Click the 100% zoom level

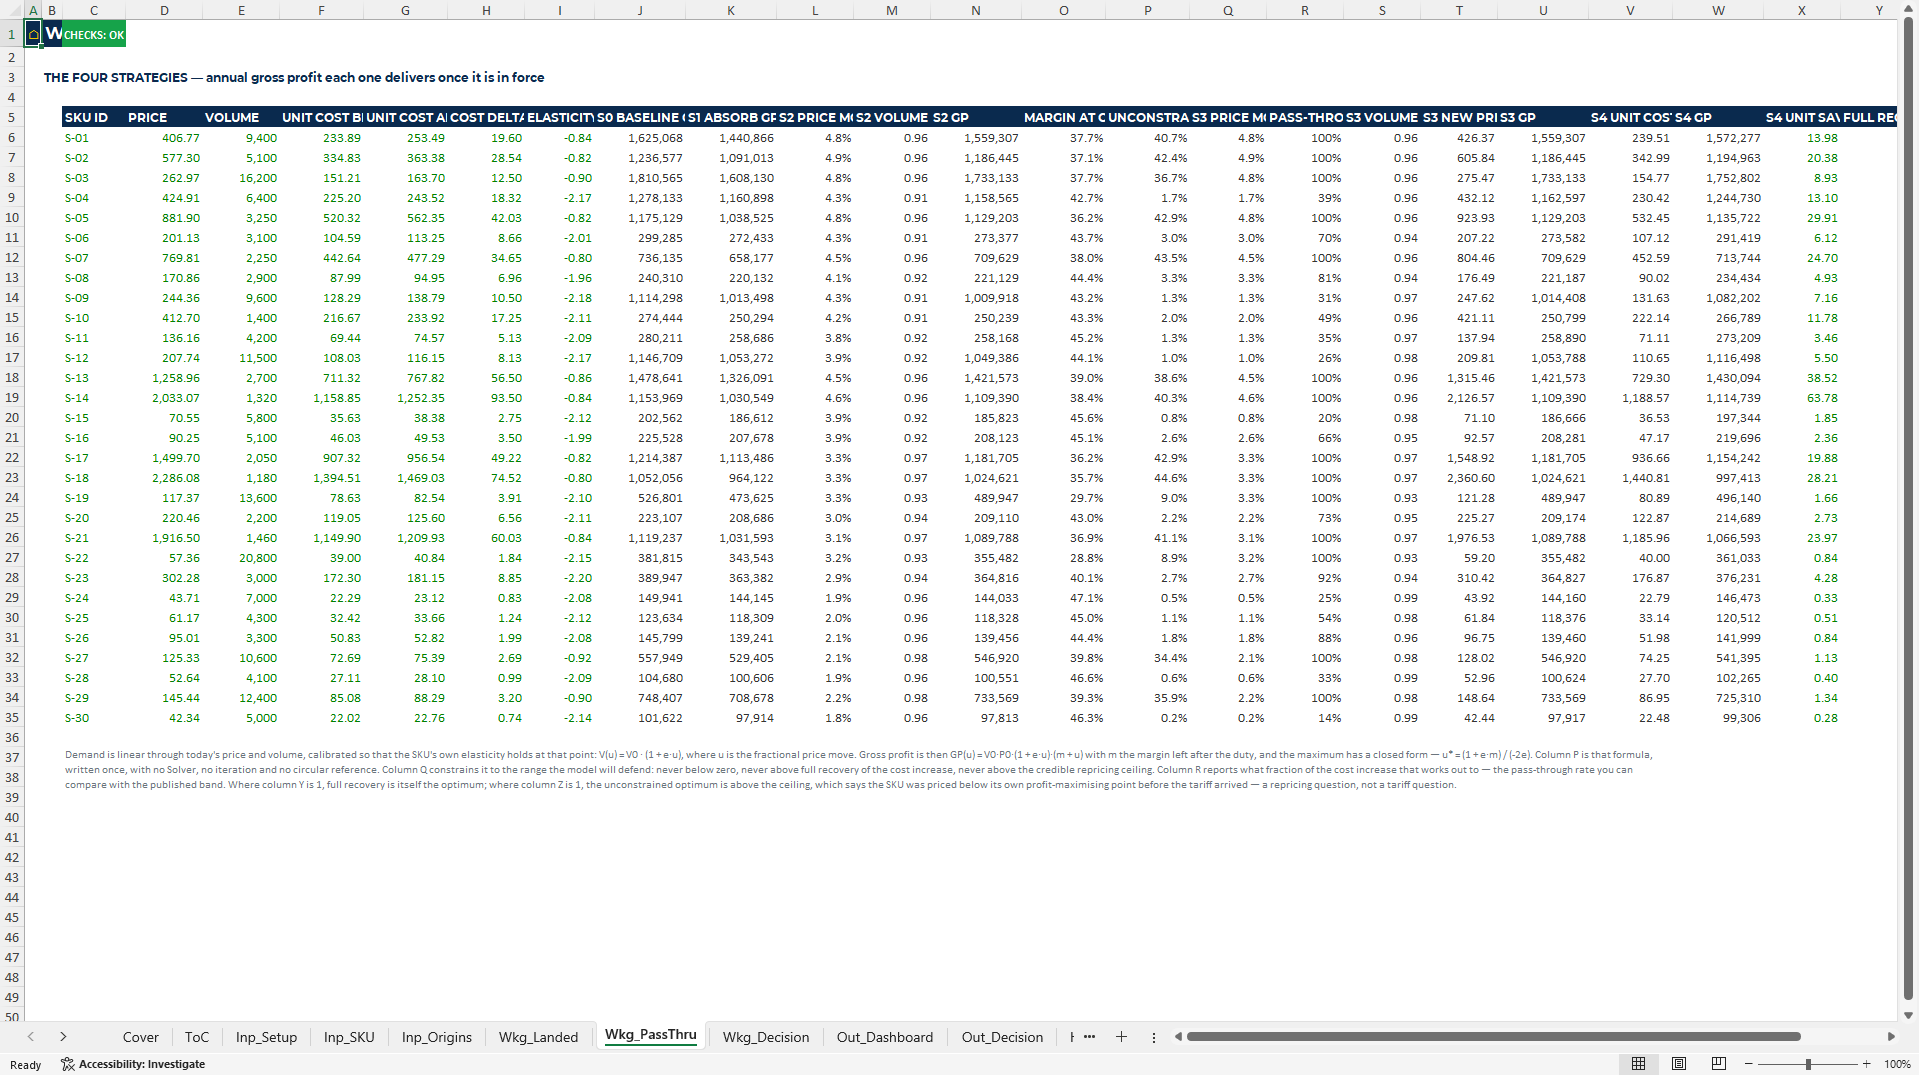point(1897,1064)
